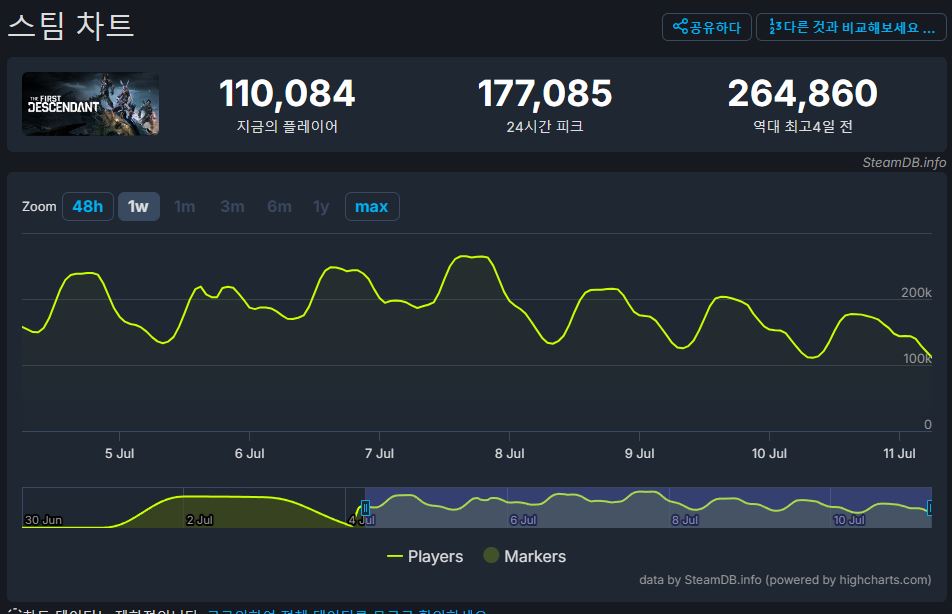
Task: Select the 1w zoom range
Action: click(x=138, y=207)
